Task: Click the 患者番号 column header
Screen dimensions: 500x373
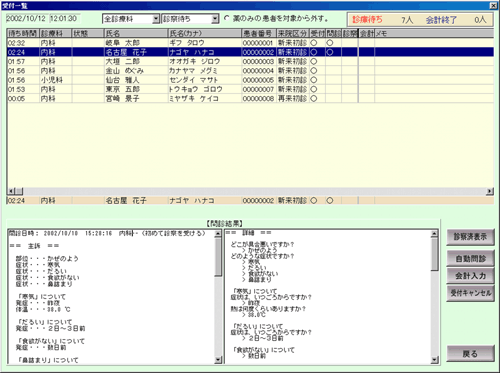Action: pyautogui.click(x=259, y=33)
